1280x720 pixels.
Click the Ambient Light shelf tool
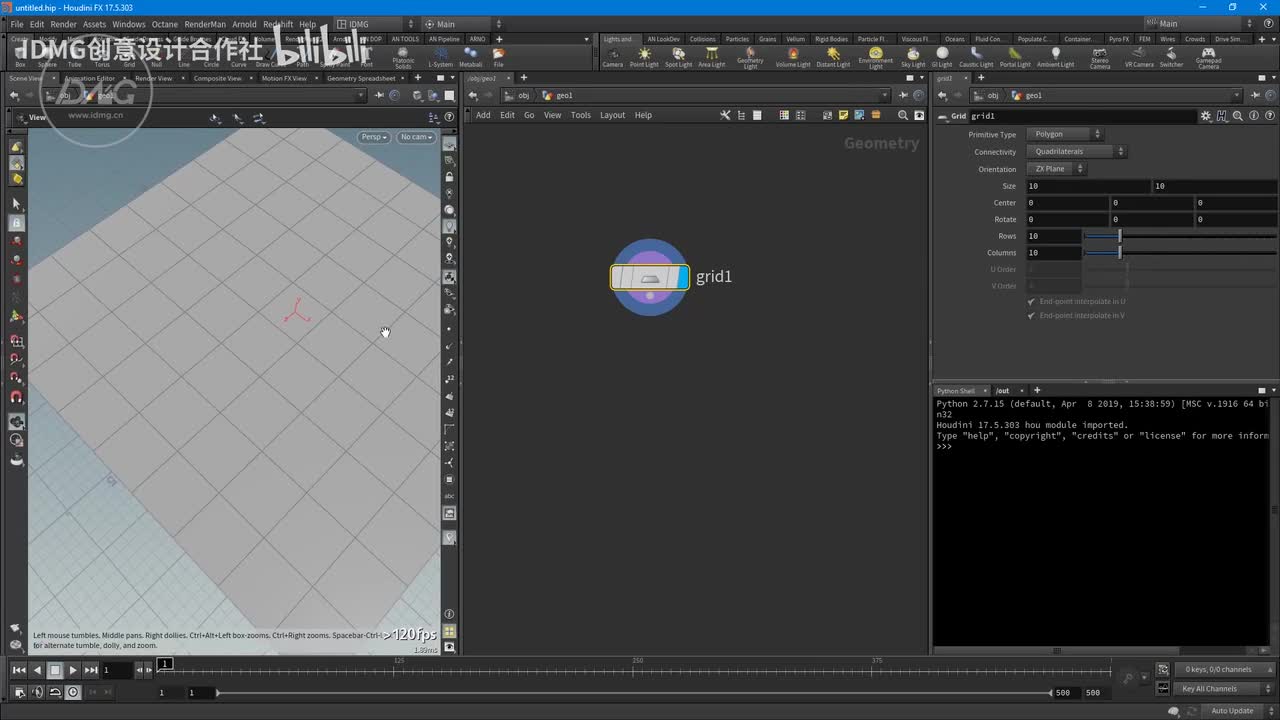(x=1055, y=57)
